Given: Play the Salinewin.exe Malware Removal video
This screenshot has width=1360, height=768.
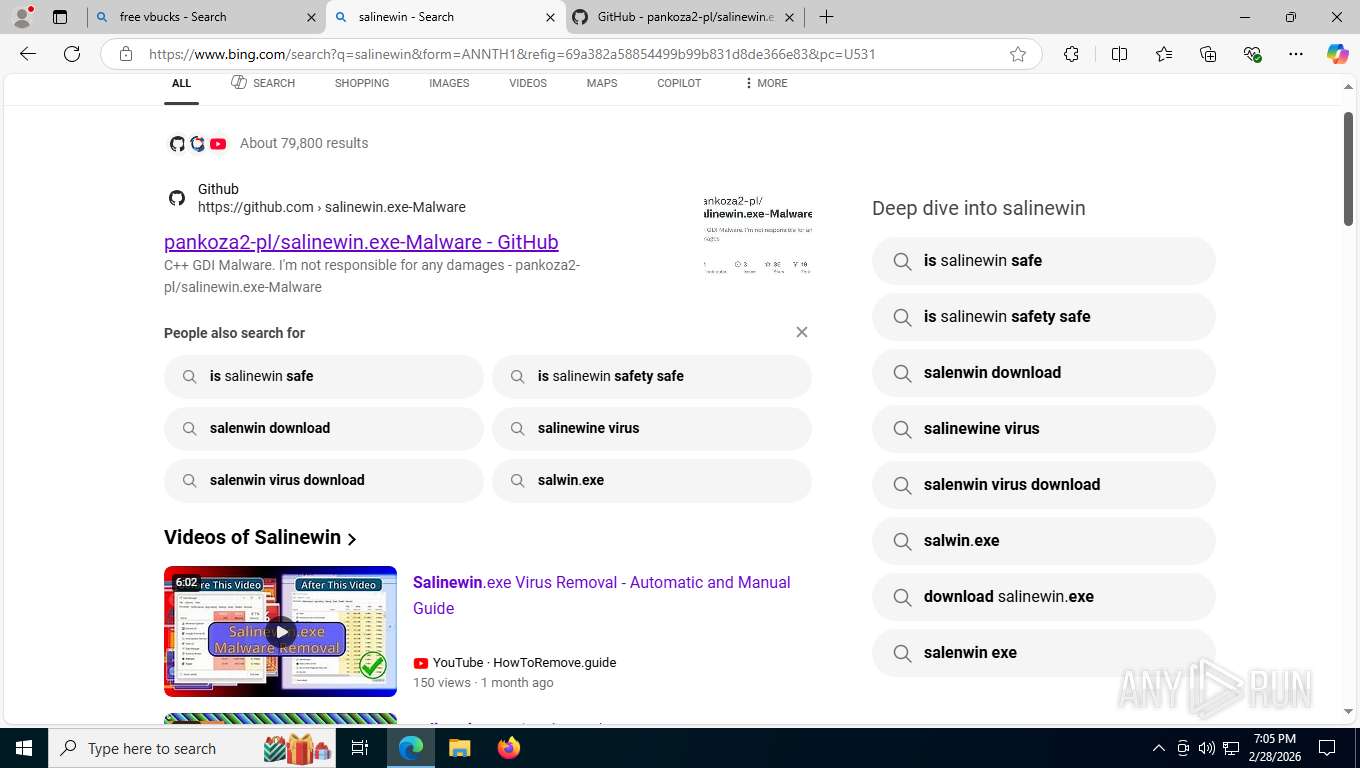Looking at the screenshot, I should [x=280, y=632].
